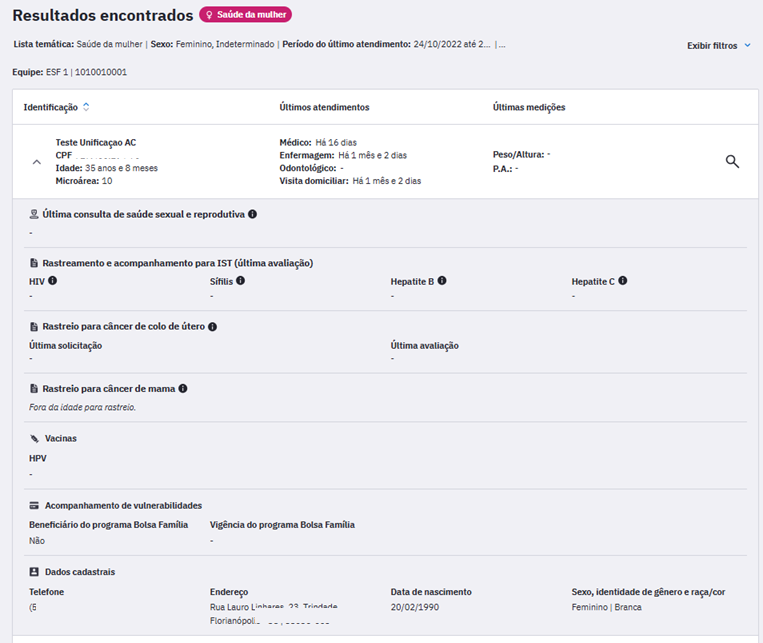The height and width of the screenshot is (643, 763).
Task: Sort the list by Identificação column arrows
Action: [x=86, y=107]
